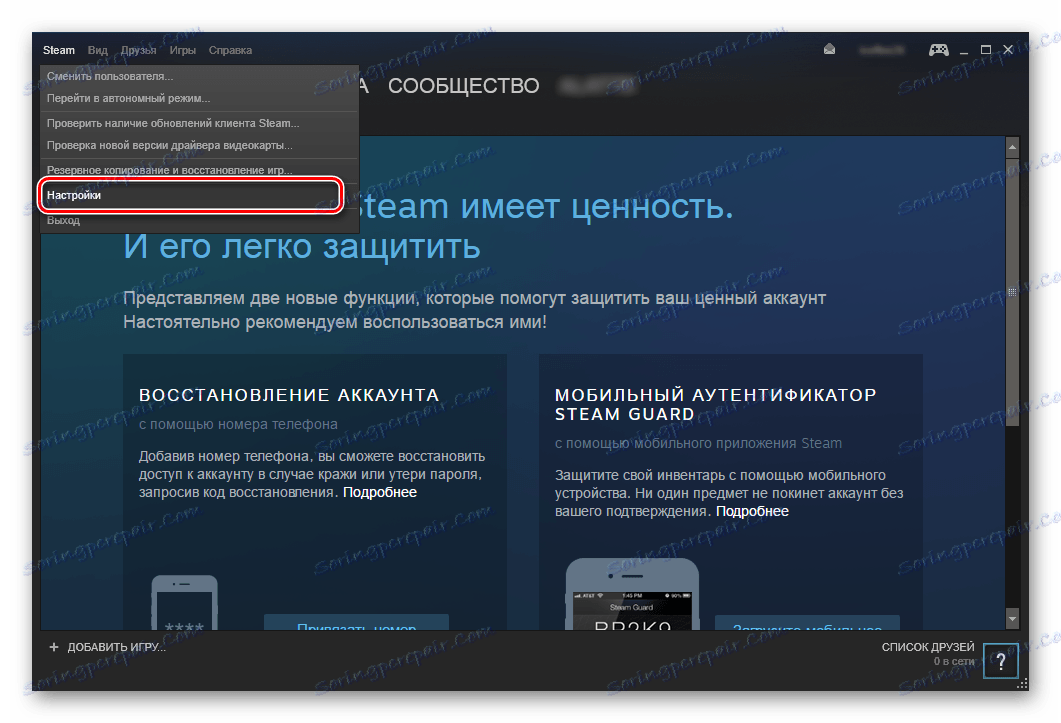This screenshot has width=1061, height=723.
Task: Select Выход to quit Steam
Action: [199, 221]
